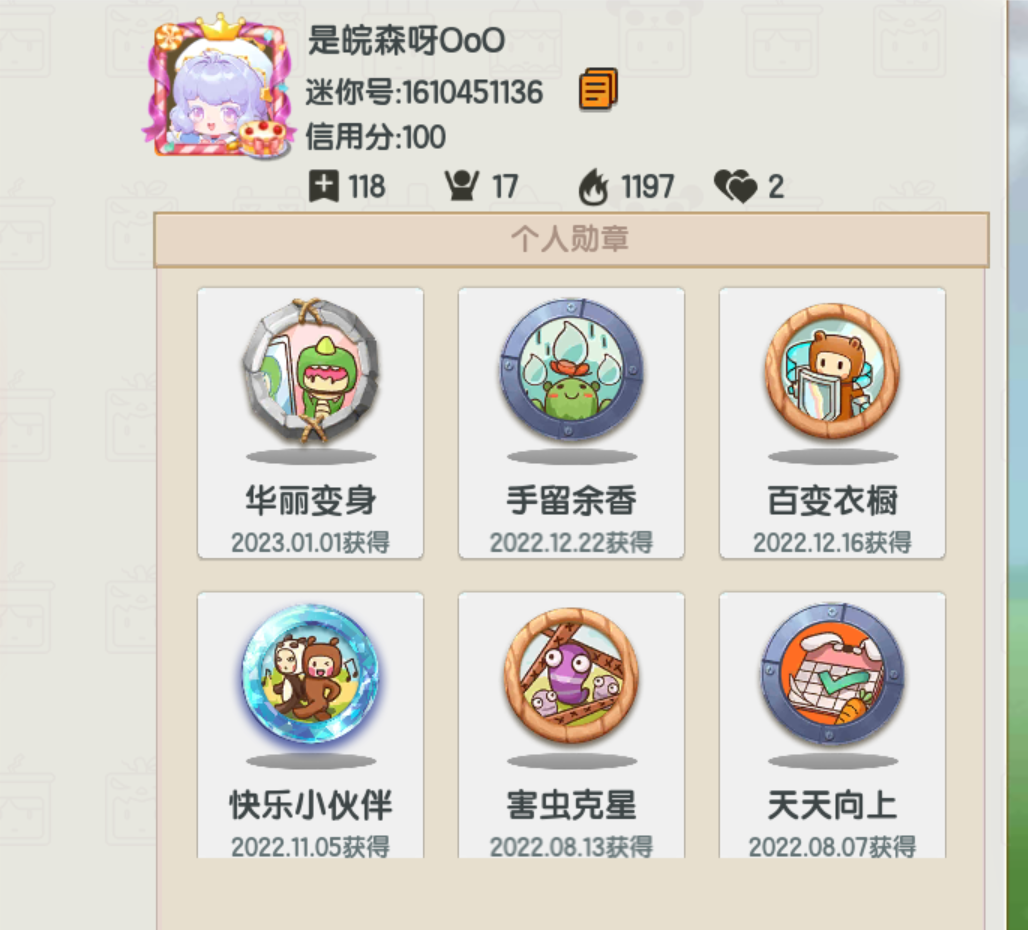
Task: Select the 个人勋章 header tab
Action: pyautogui.click(x=571, y=239)
